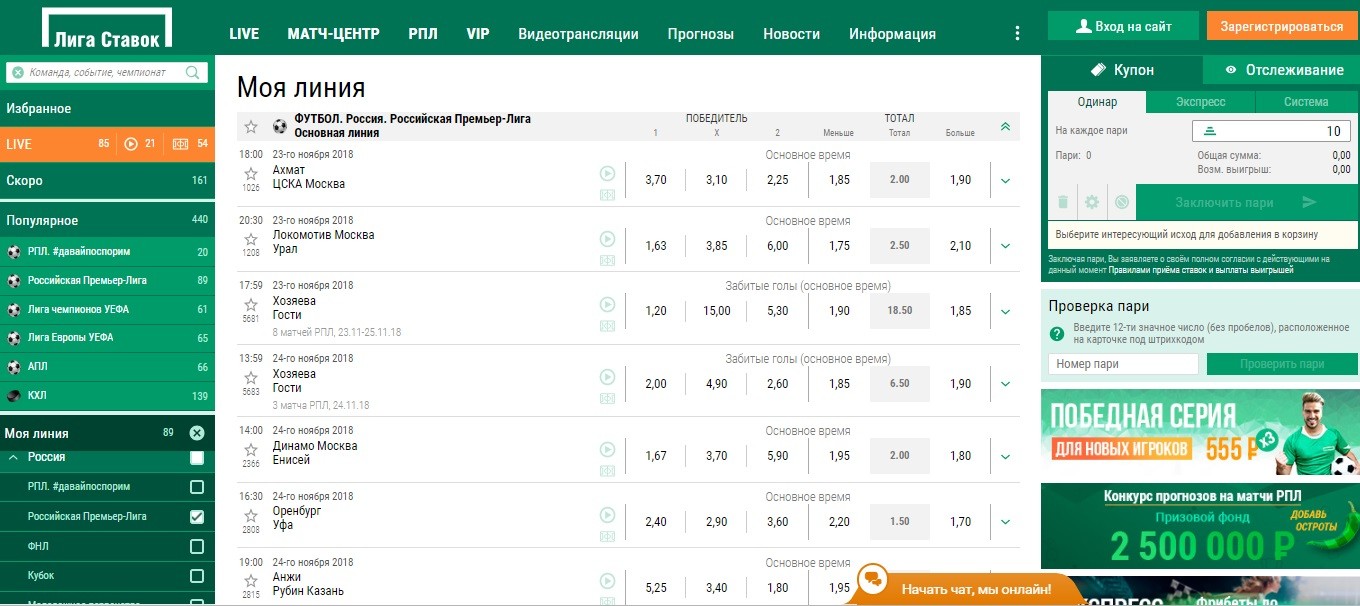Expand markets for 8 матчей РПЛ row
Image resolution: width=1360 pixels, height=606 pixels.
(x=1005, y=311)
